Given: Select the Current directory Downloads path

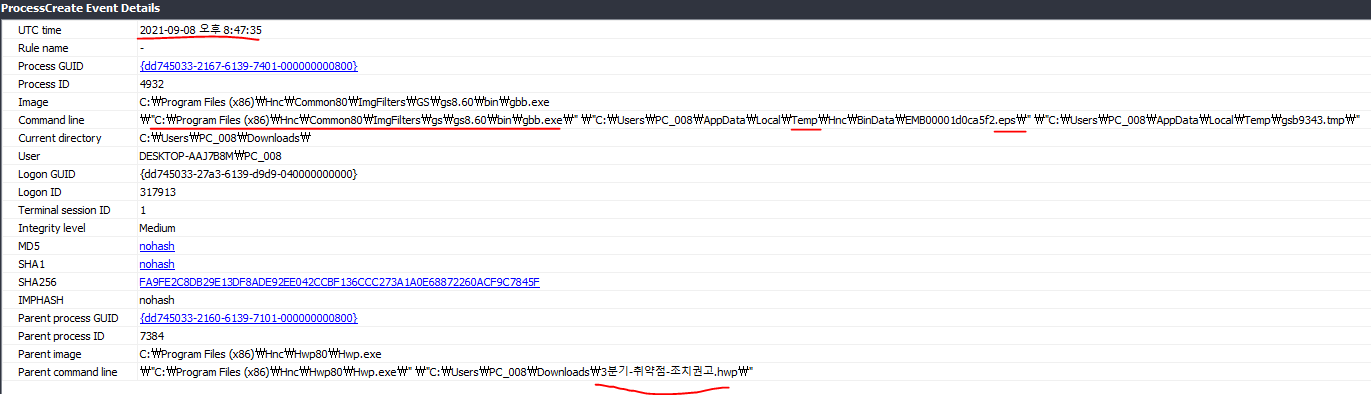Looking at the screenshot, I should point(225,138).
